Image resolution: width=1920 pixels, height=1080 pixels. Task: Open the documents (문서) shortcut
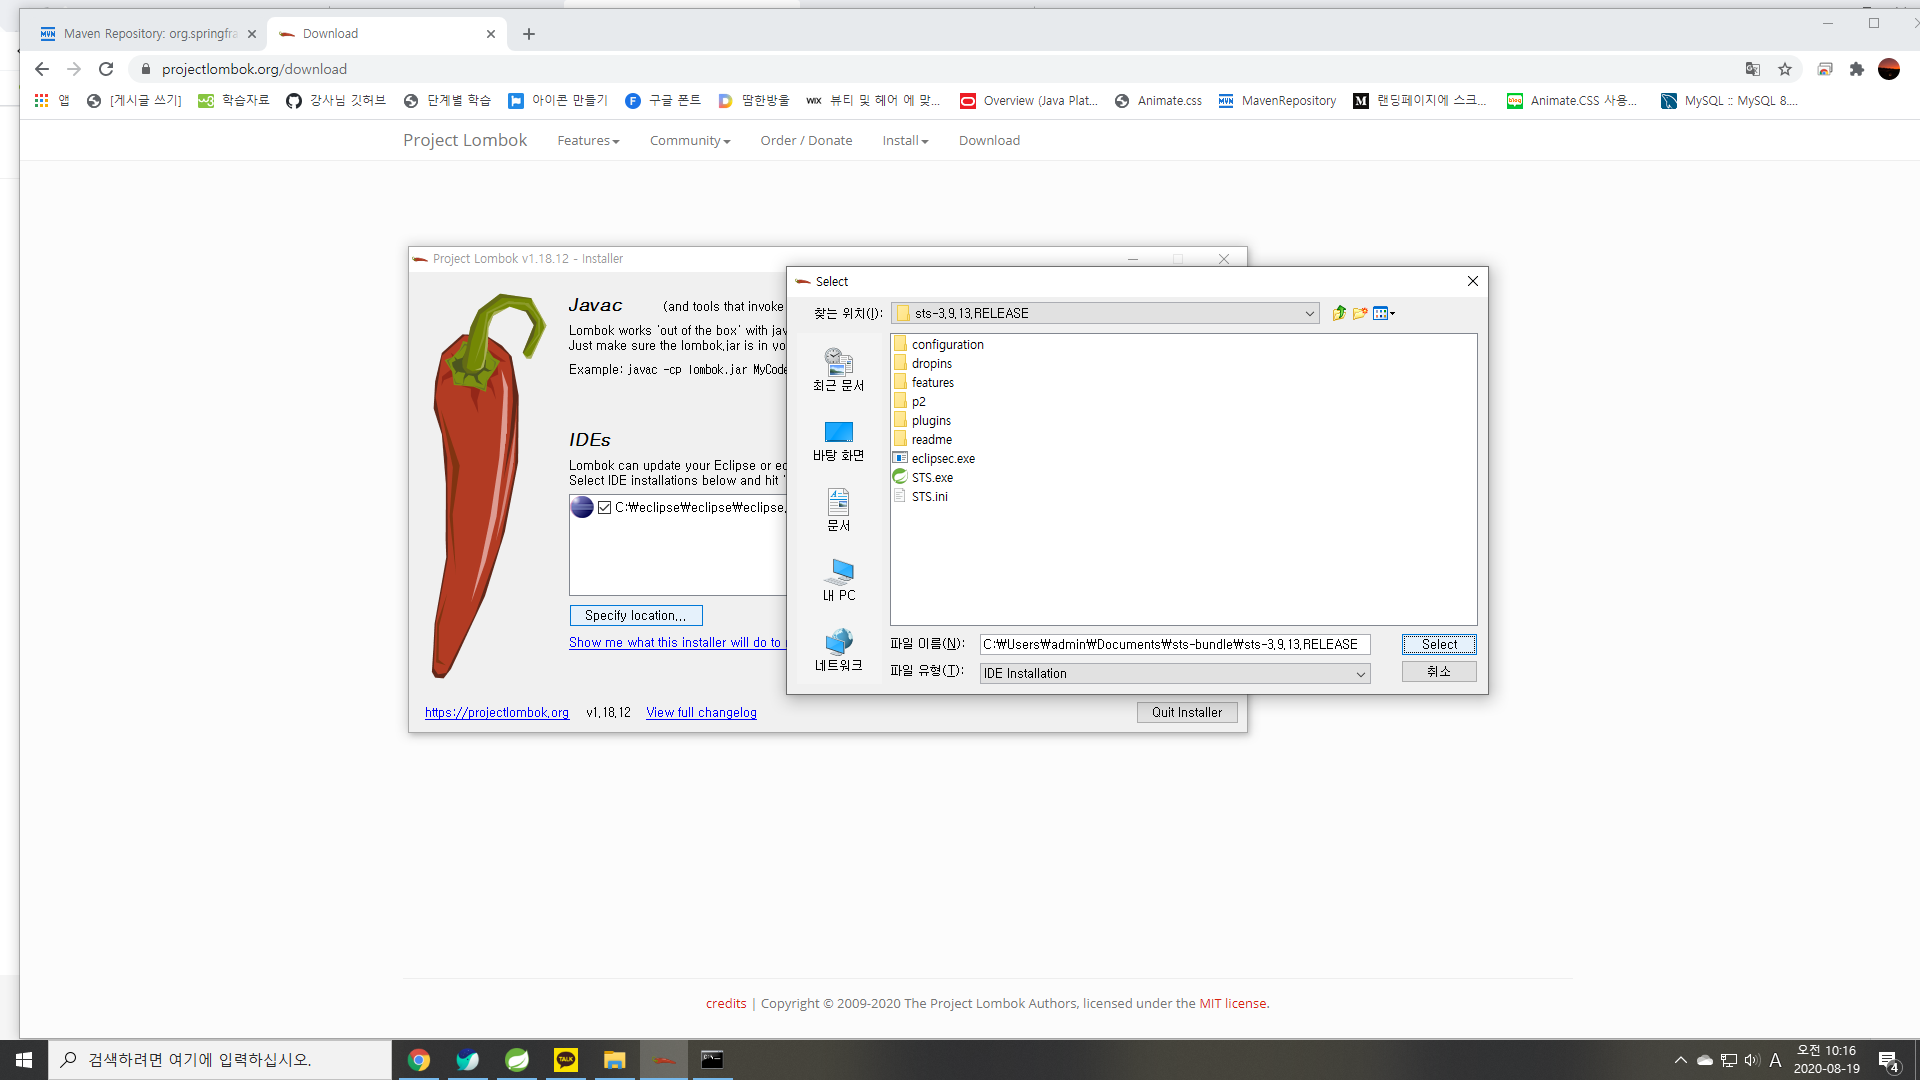tap(838, 510)
